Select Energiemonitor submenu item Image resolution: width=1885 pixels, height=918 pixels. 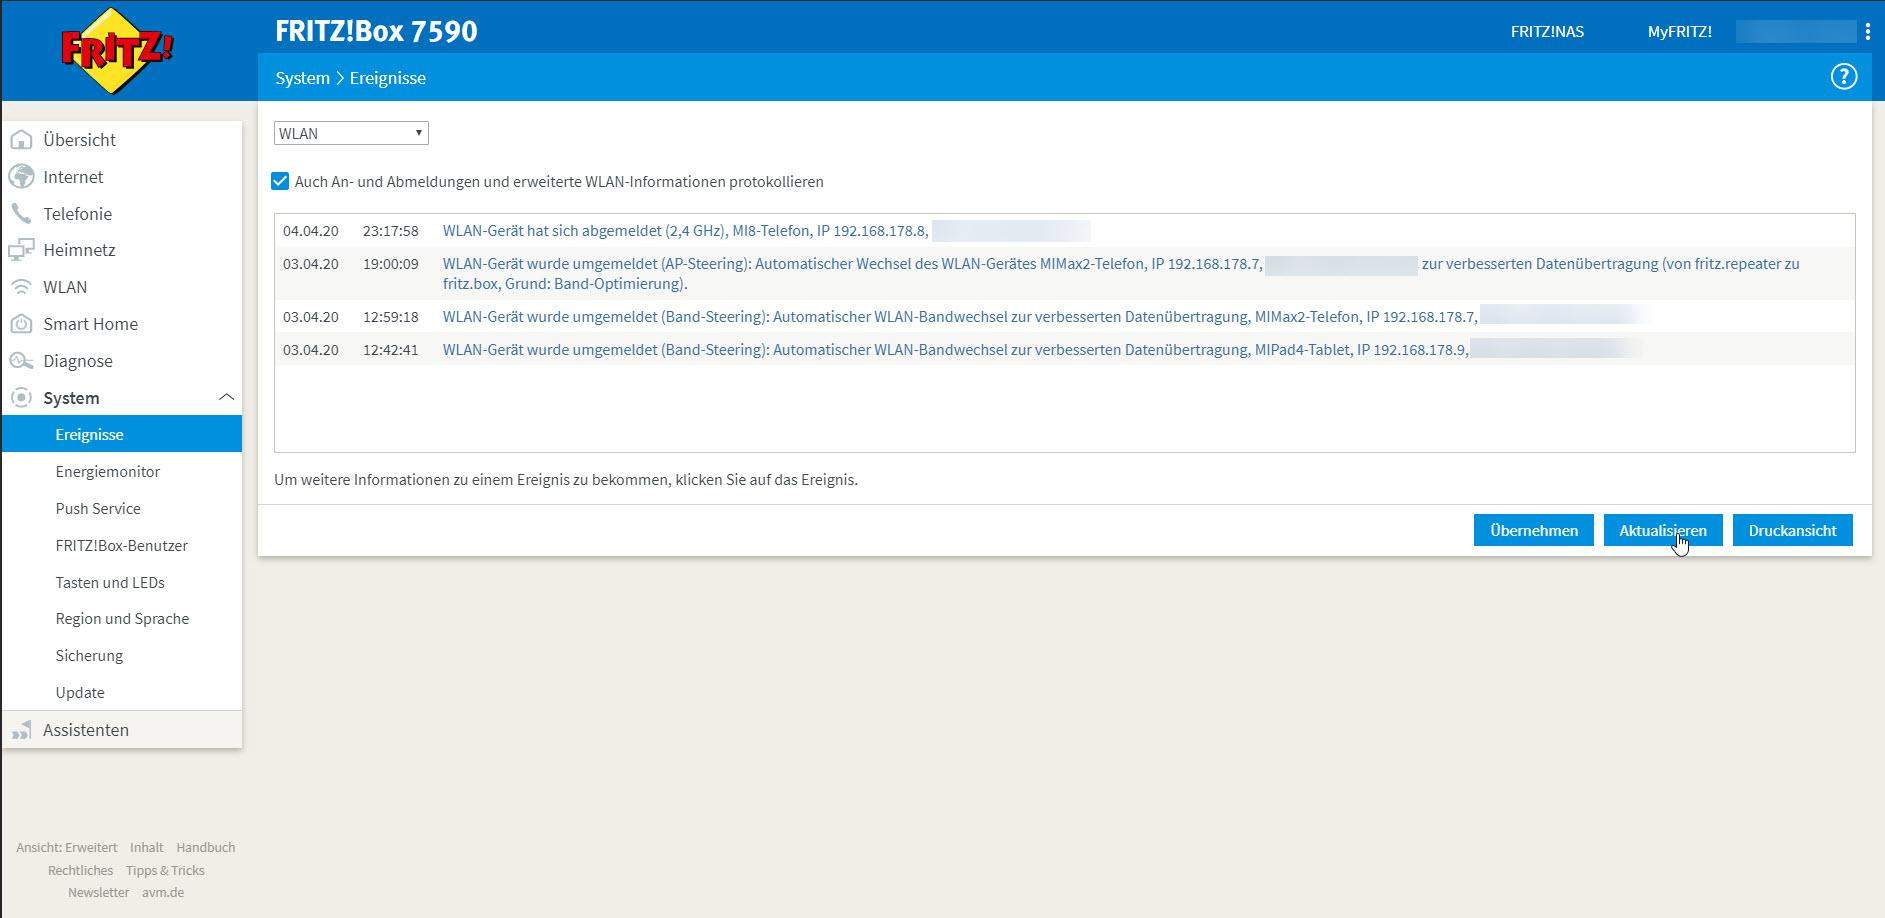[108, 471]
